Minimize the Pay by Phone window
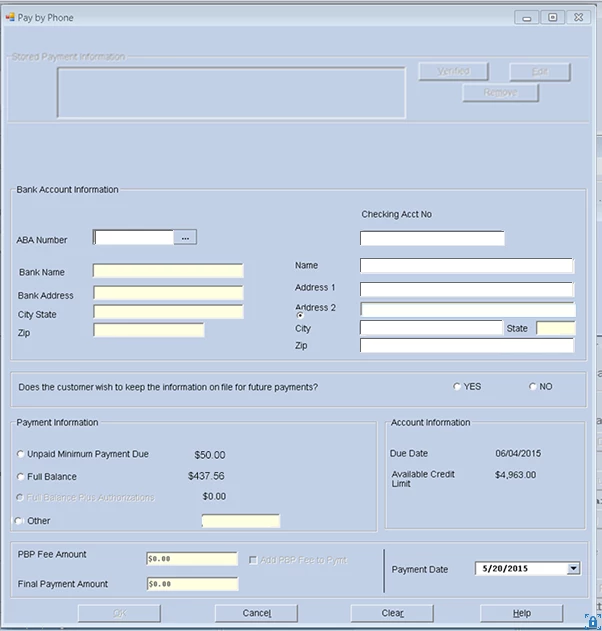This screenshot has height=631, width=602. [527, 17]
